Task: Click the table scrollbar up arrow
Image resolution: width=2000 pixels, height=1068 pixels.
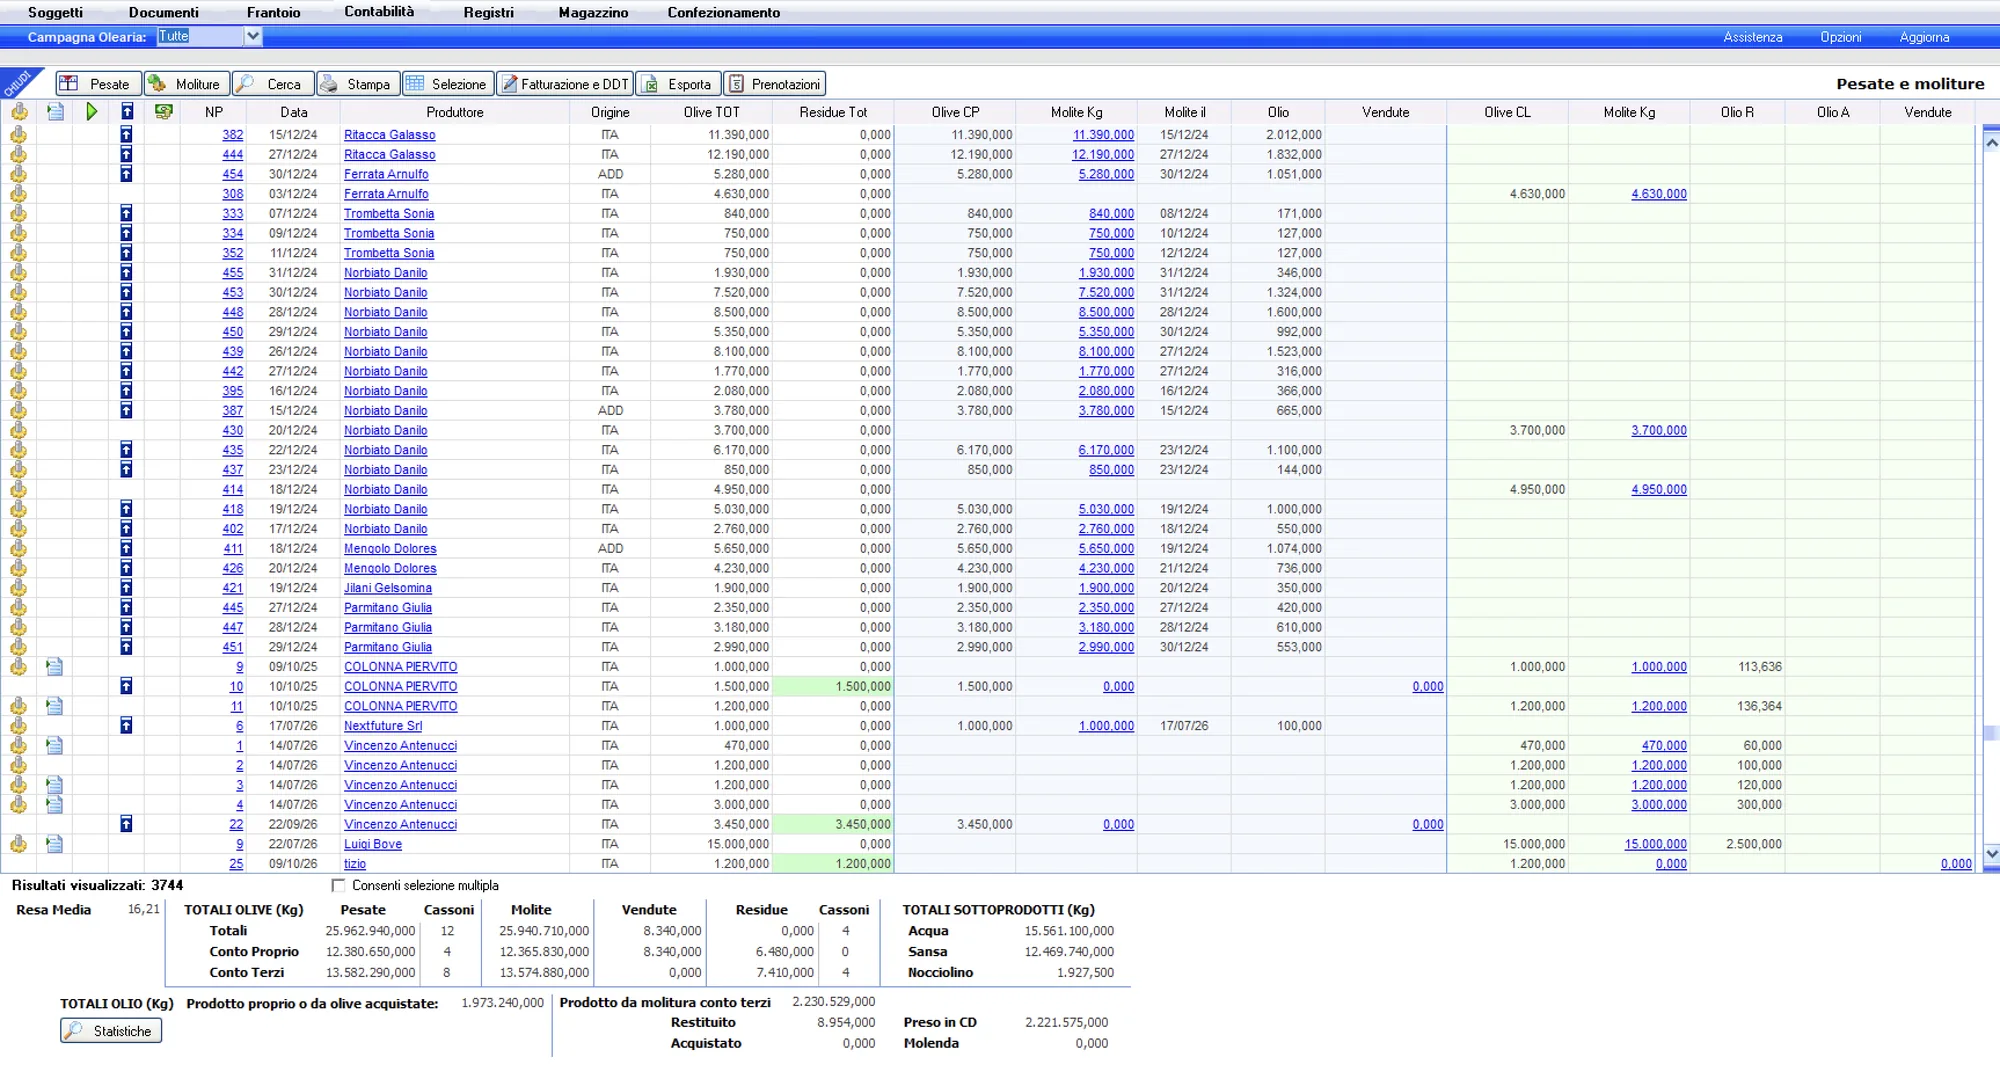Action: point(1991,142)
